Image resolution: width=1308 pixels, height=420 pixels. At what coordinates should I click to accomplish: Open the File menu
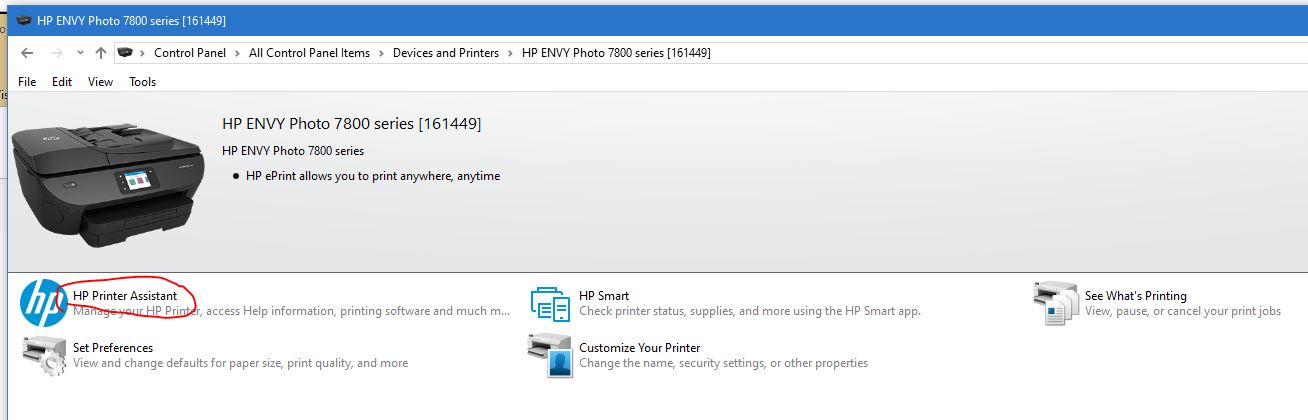(27, 82)
